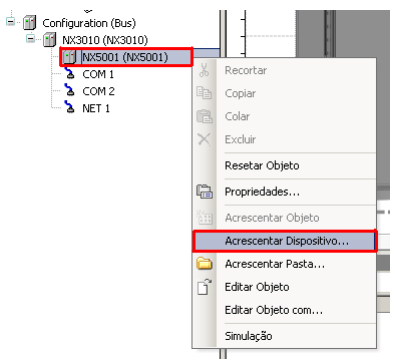Select the COM 2 tree item label

98,91
